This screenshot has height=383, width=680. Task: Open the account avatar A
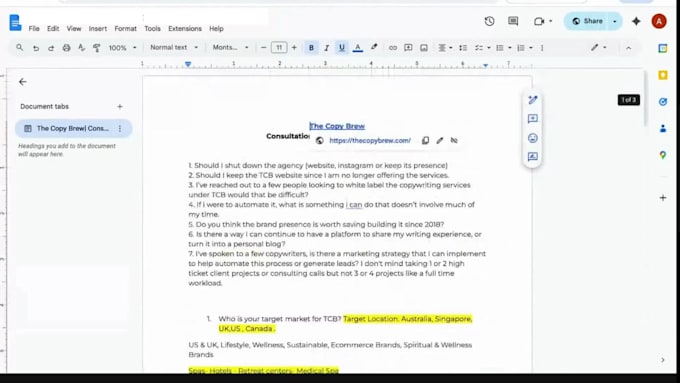click(659, 21)
